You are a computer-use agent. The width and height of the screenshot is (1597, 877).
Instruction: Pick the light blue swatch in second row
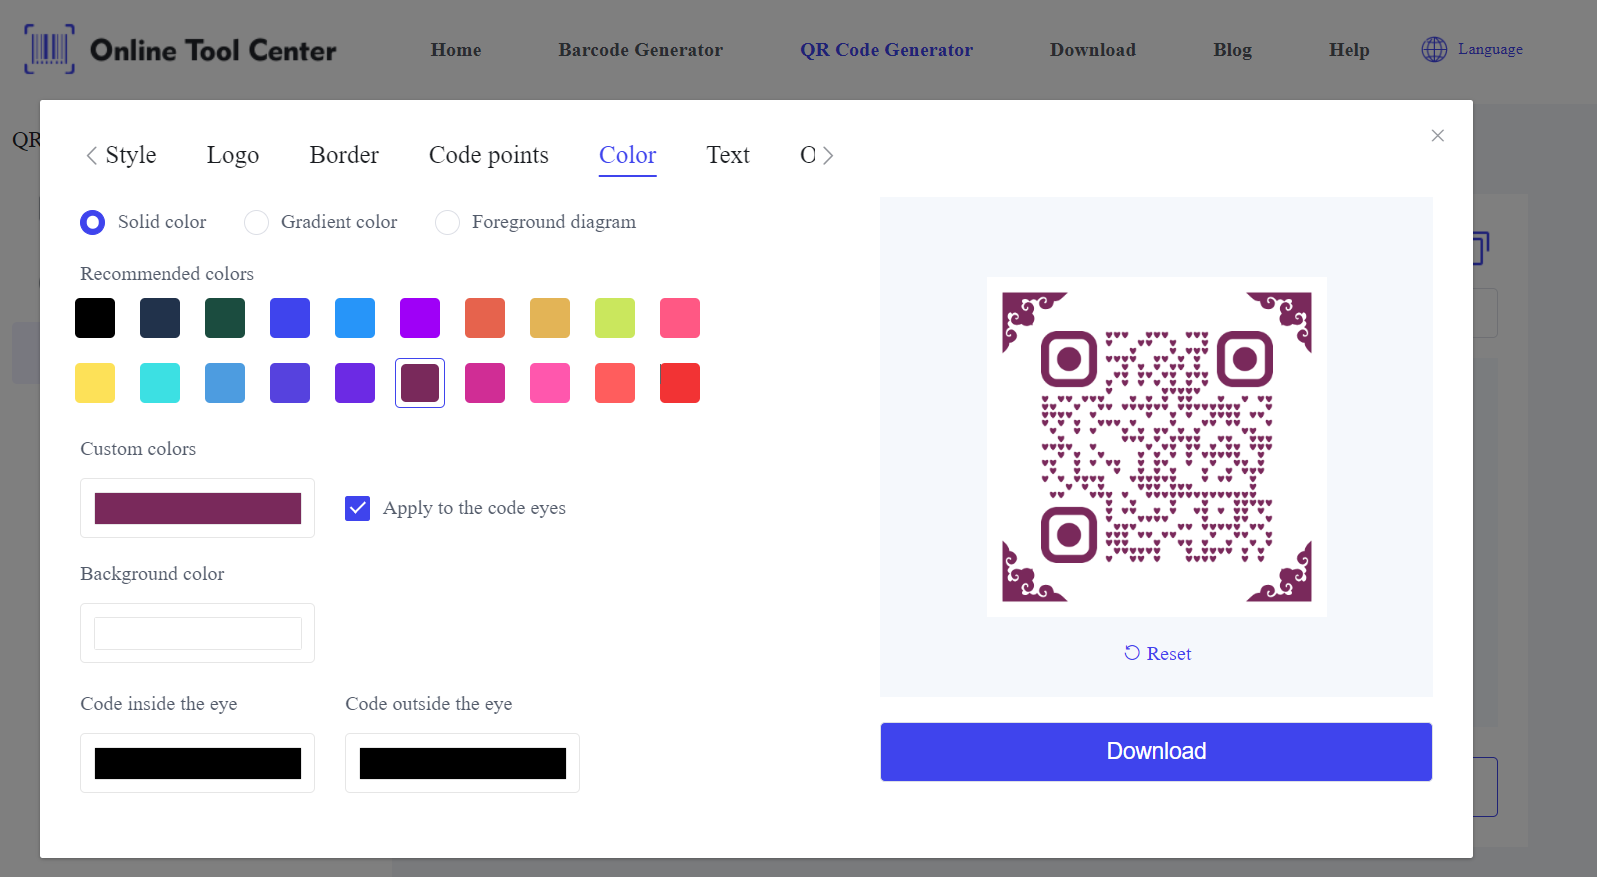coord(225,383)
